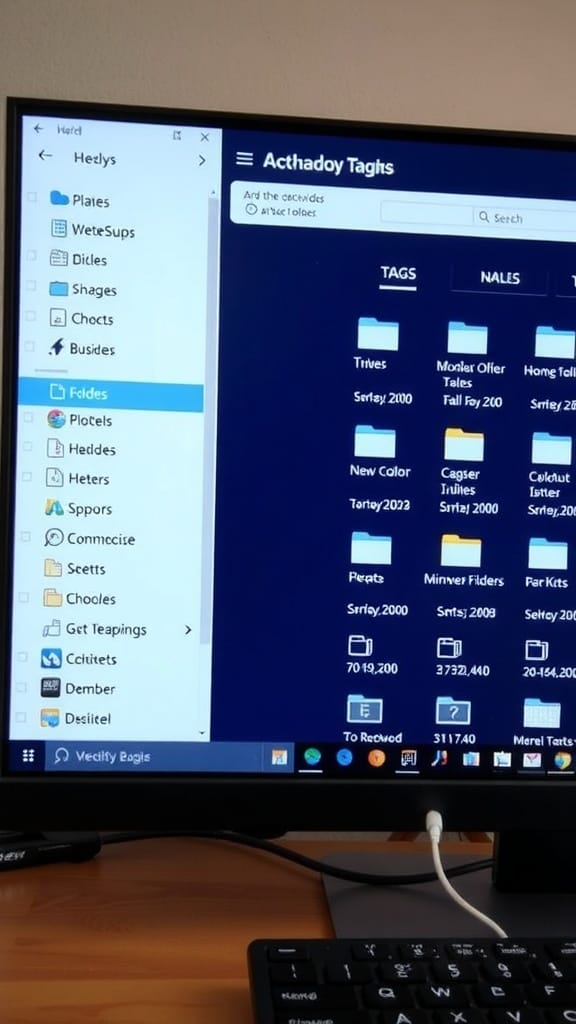576x1024 pixels.
Task: Tick the checkbox next to Dember
Action: (22, 687)
